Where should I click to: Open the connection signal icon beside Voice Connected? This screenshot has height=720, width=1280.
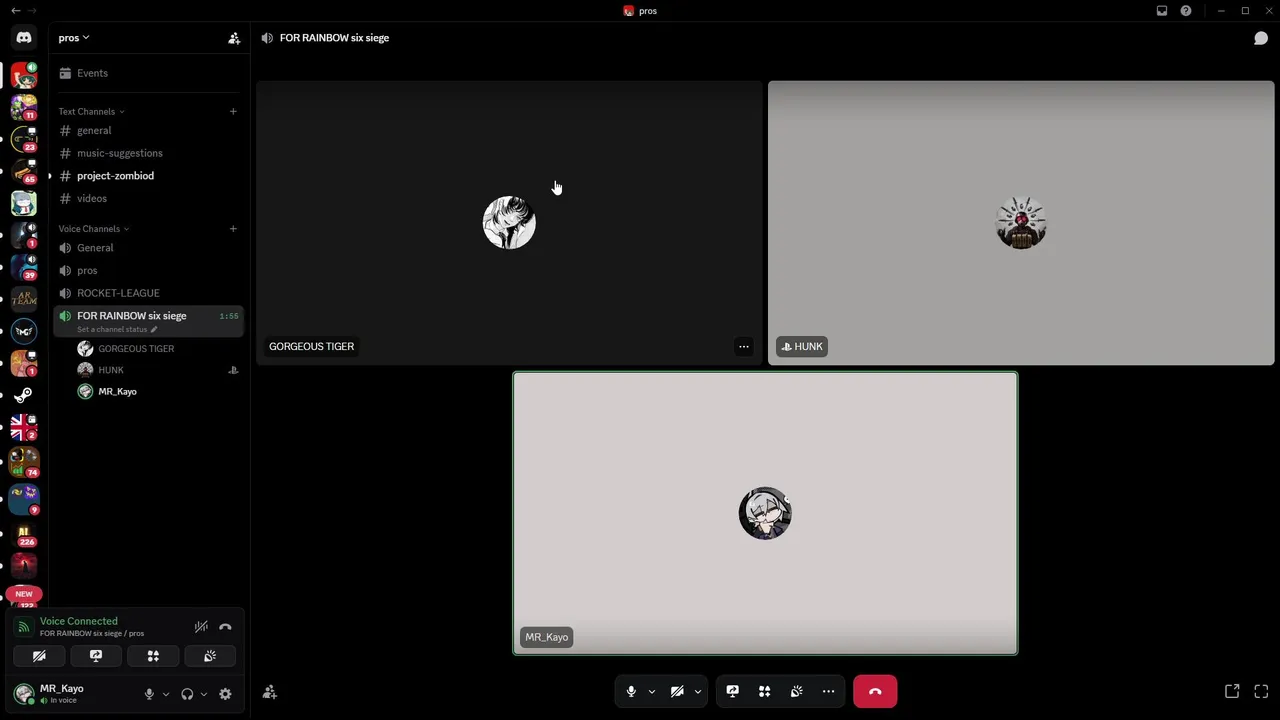(x=24, y=627)
